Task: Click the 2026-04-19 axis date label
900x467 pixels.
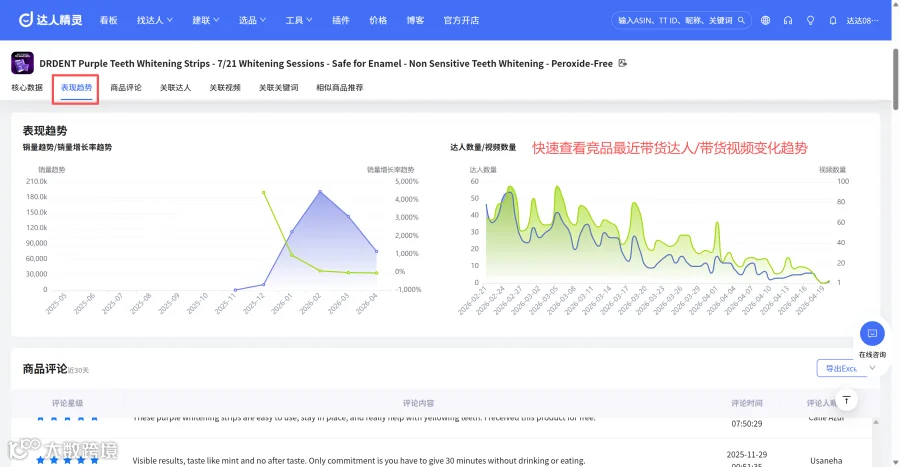Action: click(809, 301)
